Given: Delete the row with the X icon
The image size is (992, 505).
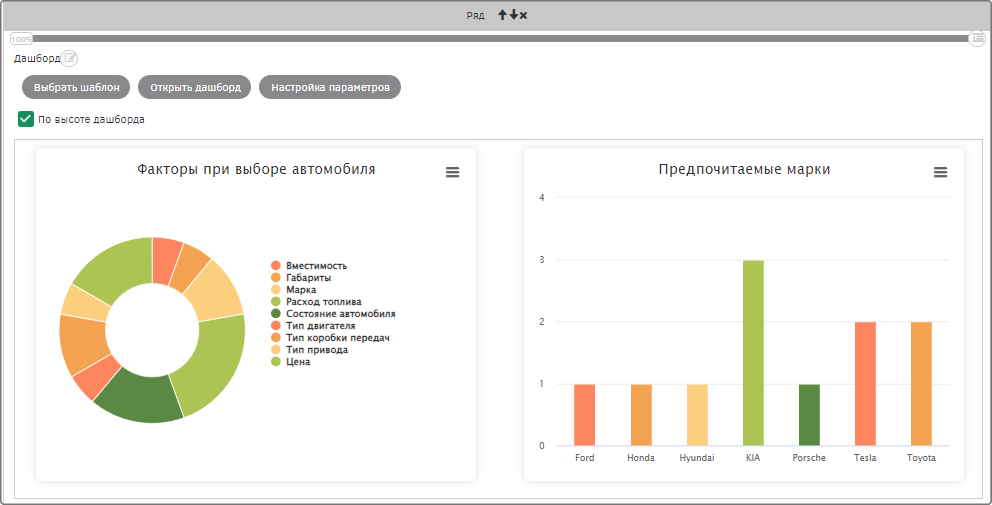Looking at the screenshot, I should pyautogui.click(x=523, y=15).
